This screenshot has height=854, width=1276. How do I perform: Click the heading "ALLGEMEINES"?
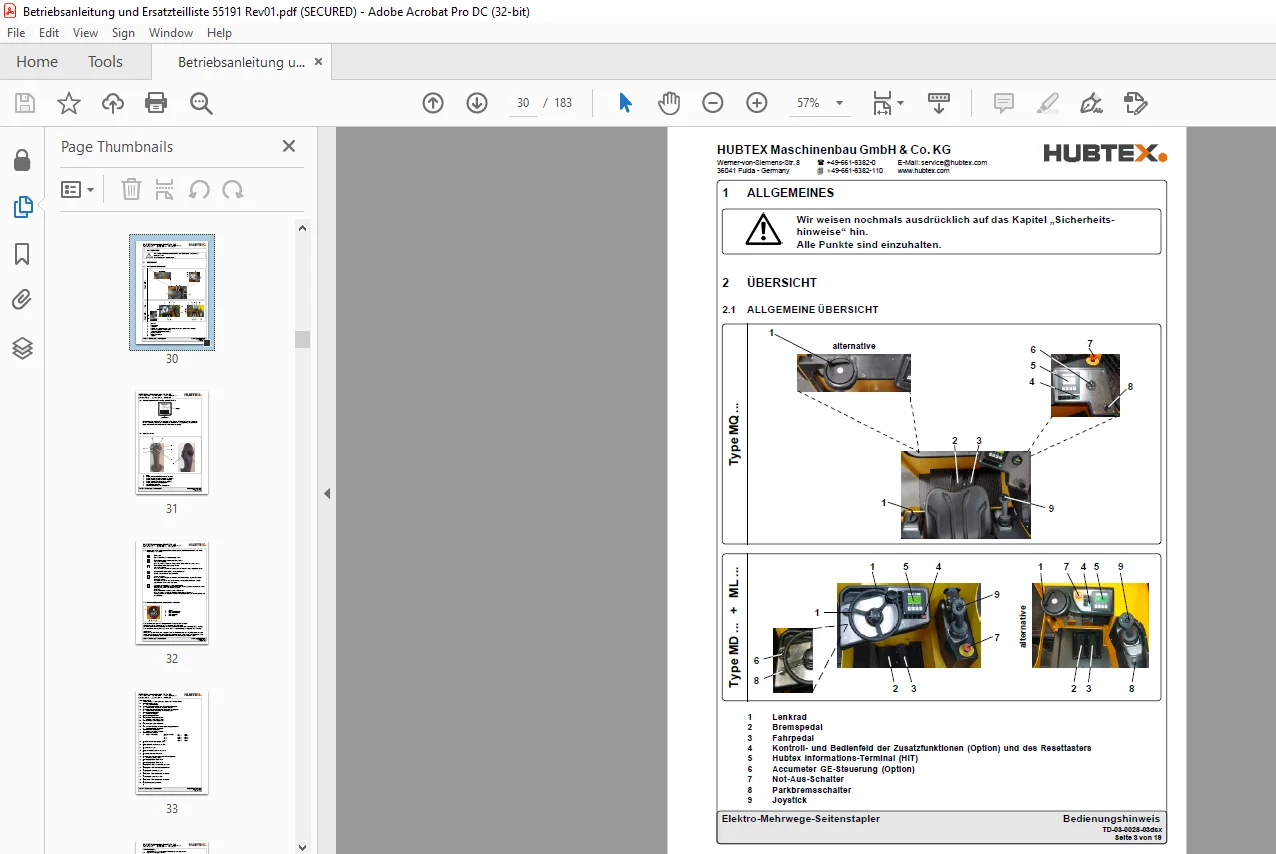[790, 193]
